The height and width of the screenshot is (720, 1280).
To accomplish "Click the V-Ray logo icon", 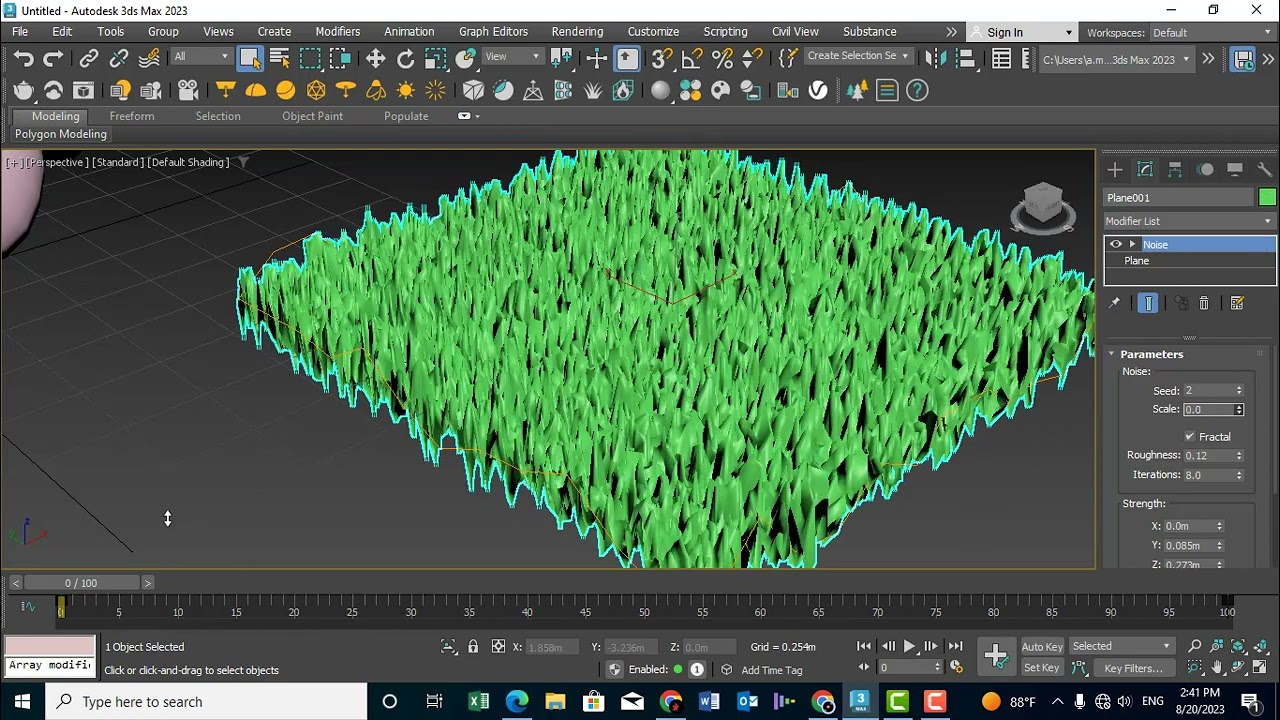I will click(818, 91).
